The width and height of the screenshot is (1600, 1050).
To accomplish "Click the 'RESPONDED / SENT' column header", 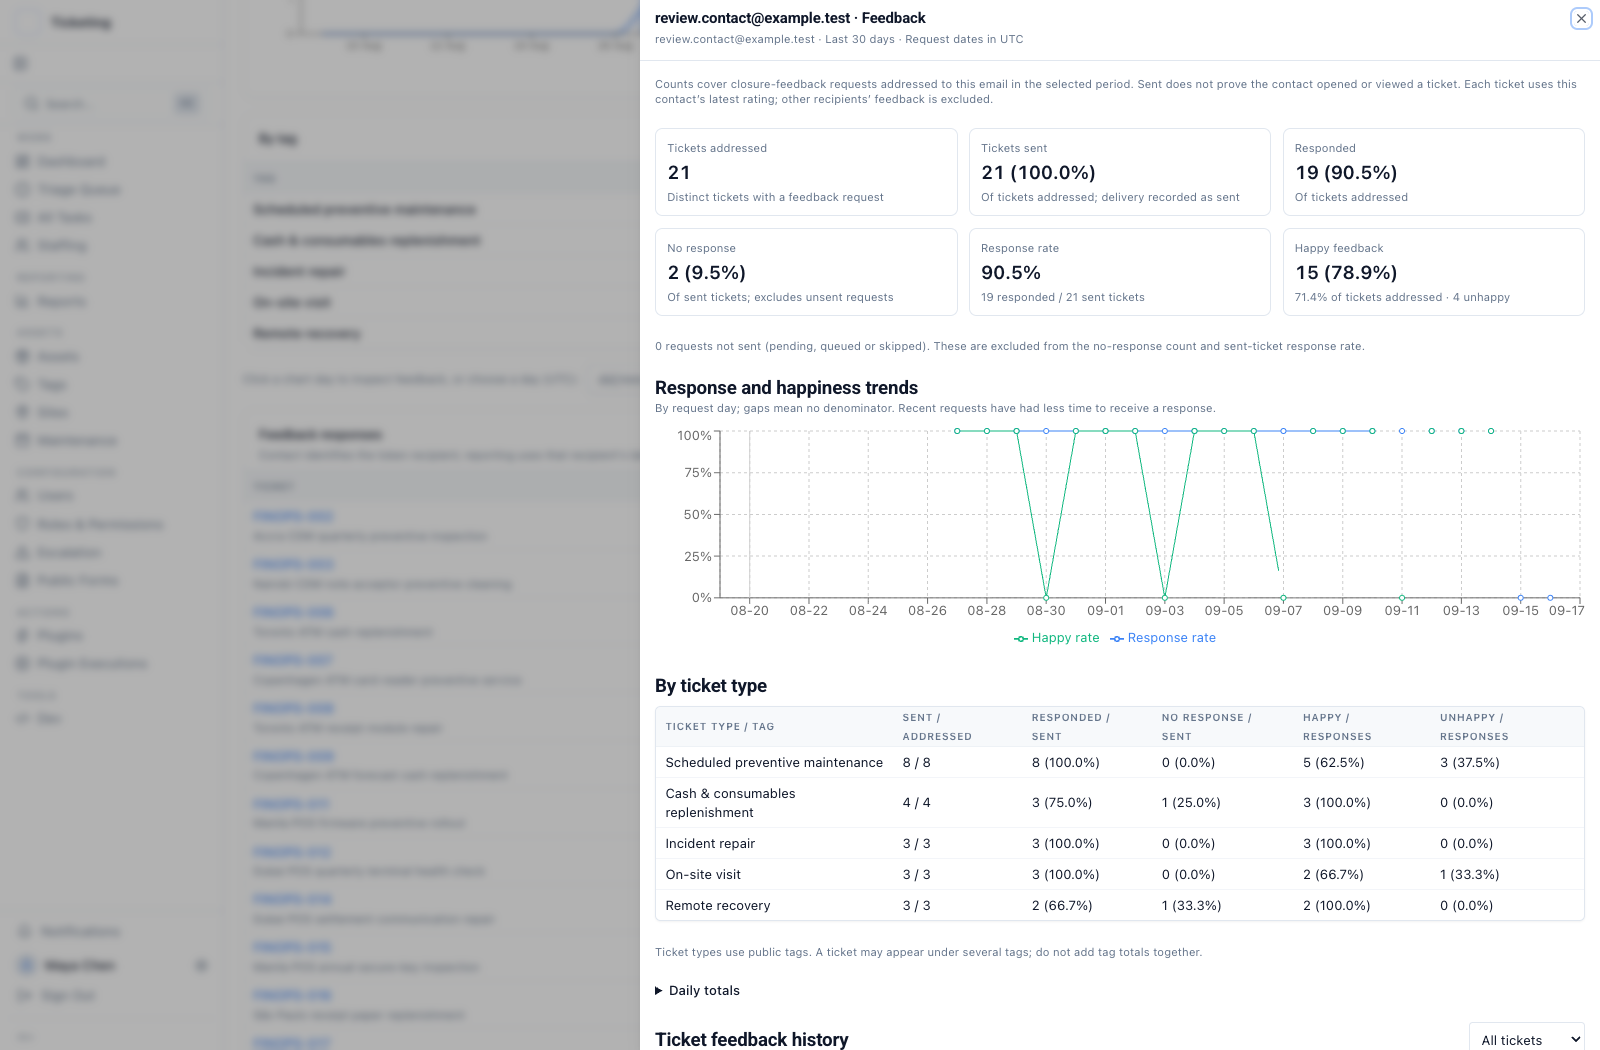I will pyautogui.click(x=1071, y=727).
